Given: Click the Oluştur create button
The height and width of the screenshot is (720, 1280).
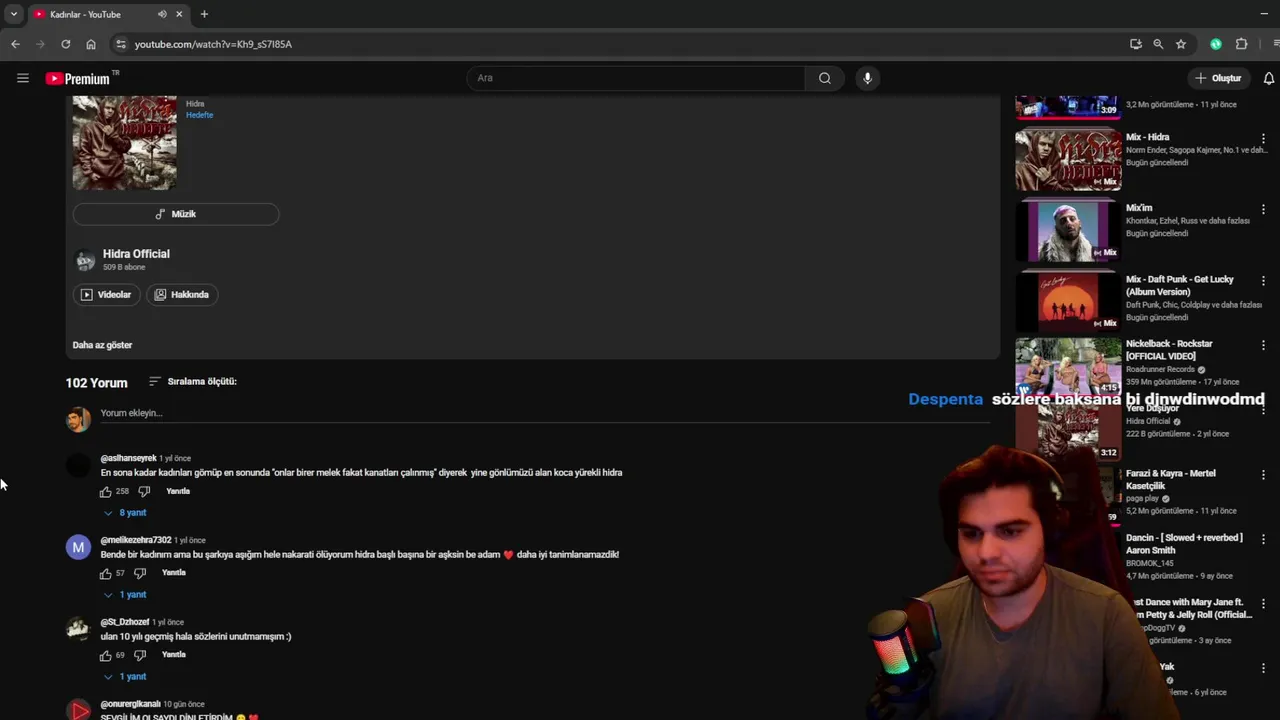Looking at the screenshot, I should point(1217,78).
